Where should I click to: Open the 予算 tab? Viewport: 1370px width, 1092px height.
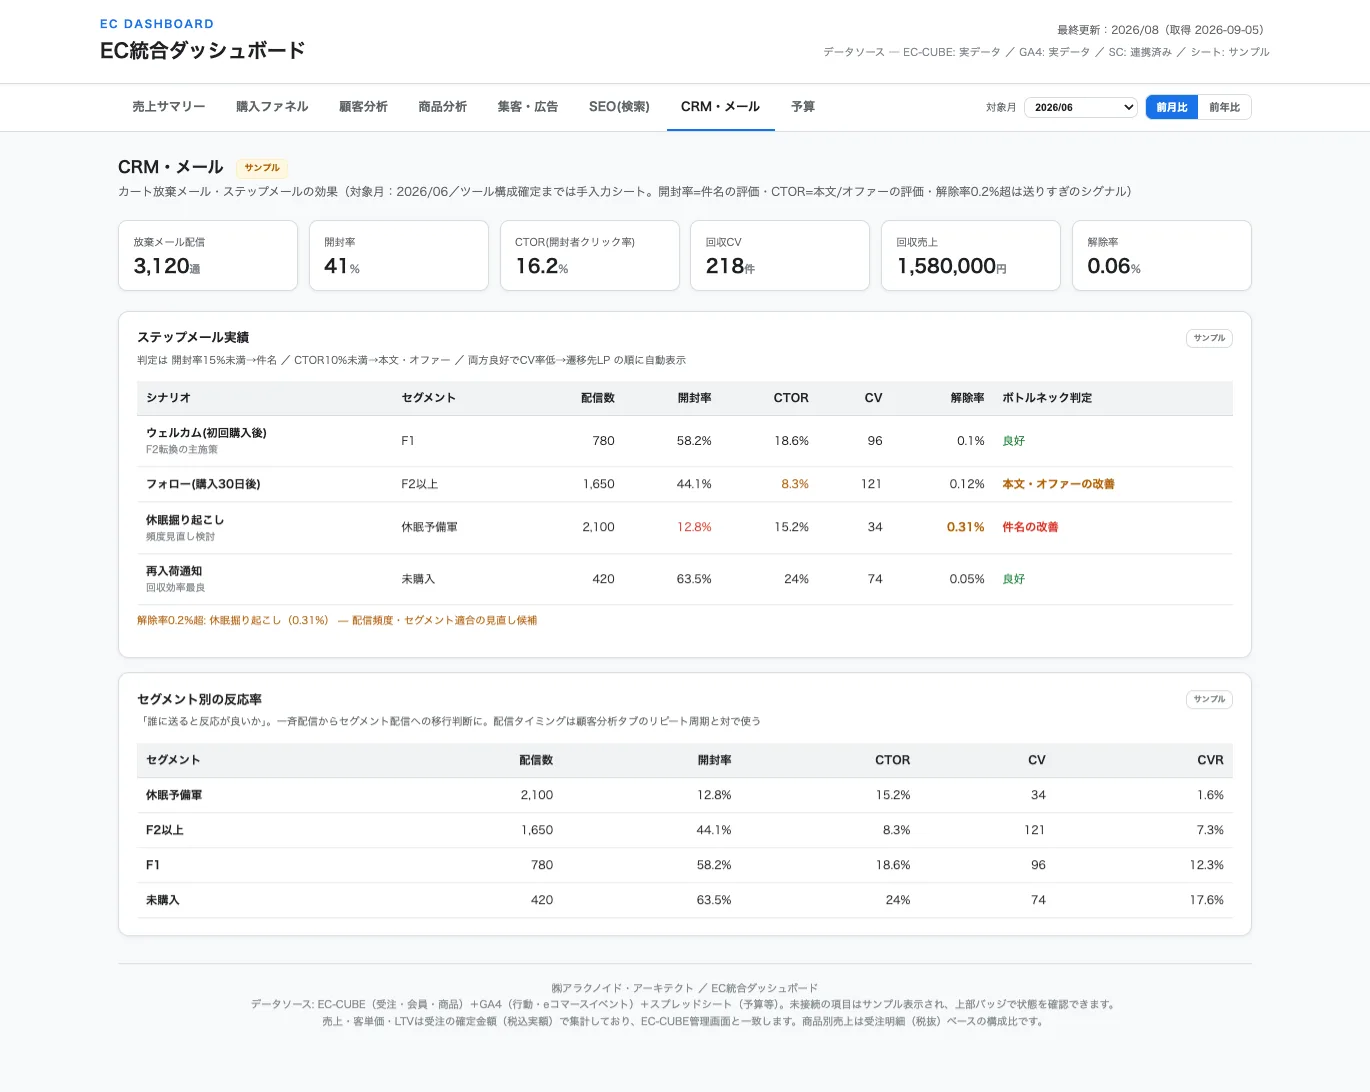click(x=803, y=107)
